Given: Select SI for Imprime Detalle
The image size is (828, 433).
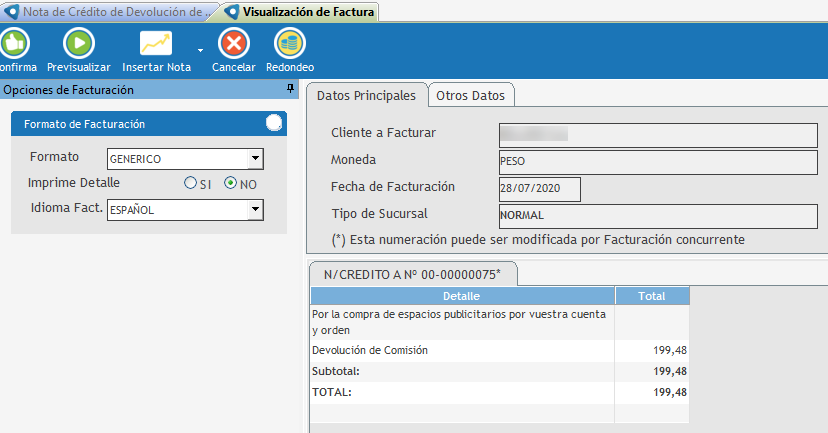Looking at the screenshot, I should pyautogui.click(x=190, y=183).
